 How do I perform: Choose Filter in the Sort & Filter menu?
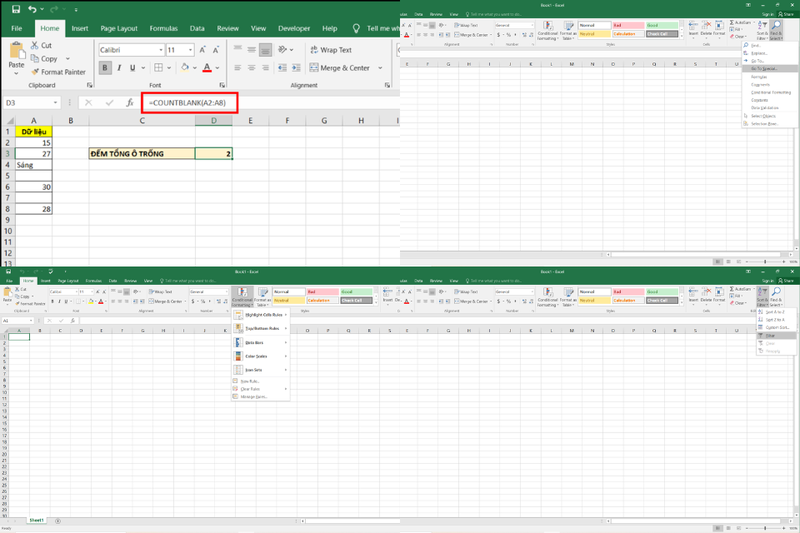pos(776,336)
